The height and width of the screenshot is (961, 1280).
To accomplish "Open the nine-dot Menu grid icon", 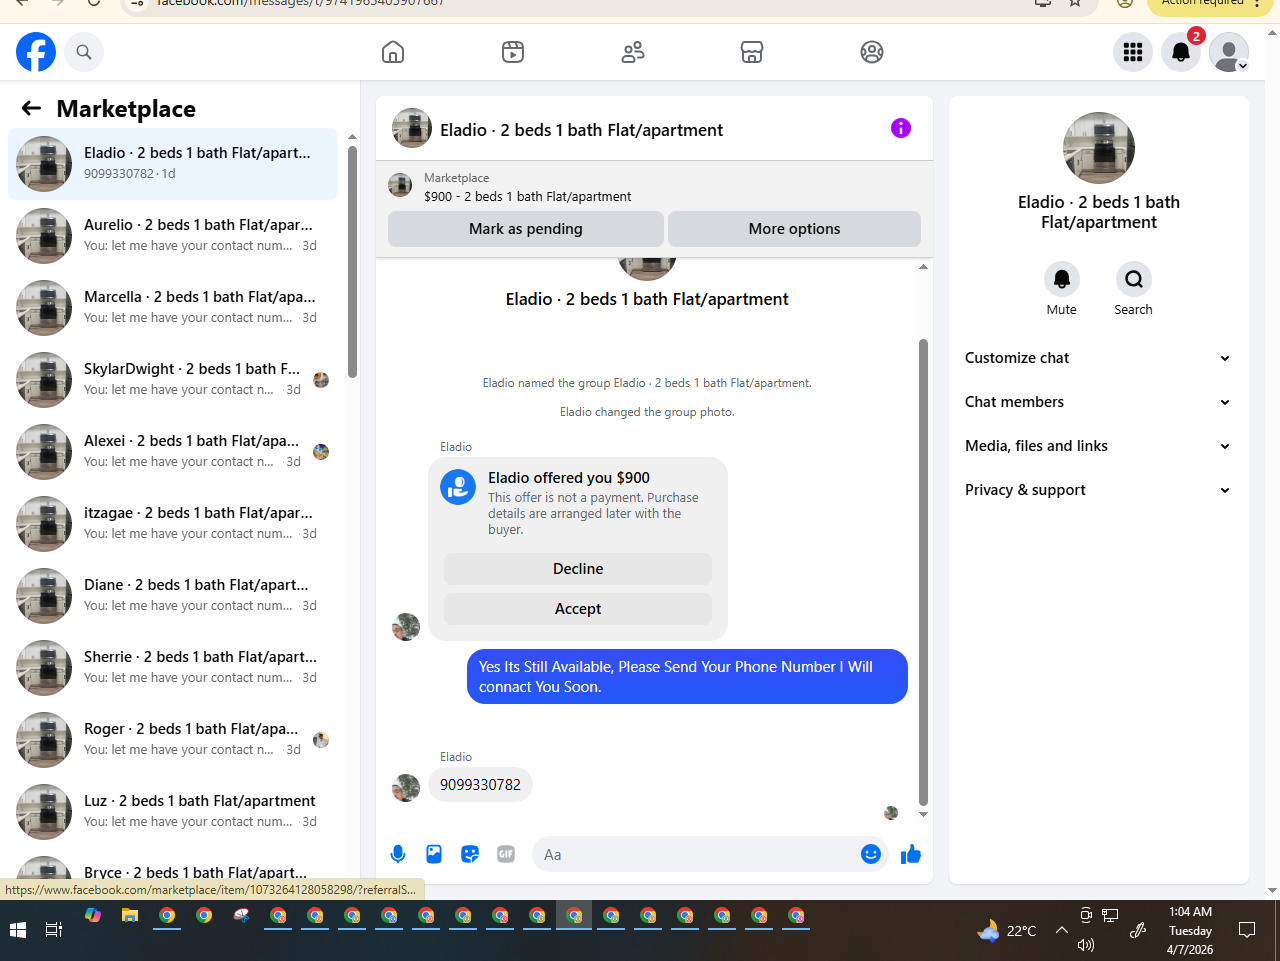I will click(1133, 52).
